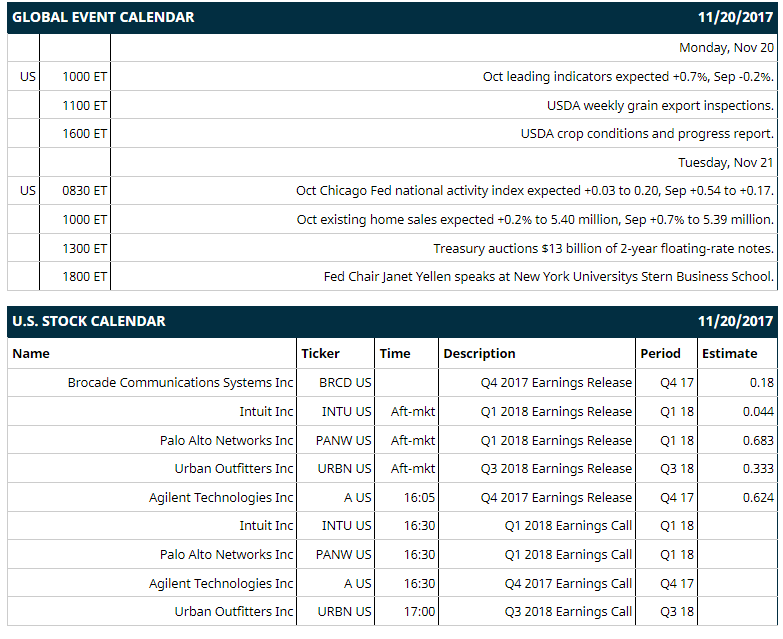Click the USDA weekly grain export inspections entry
This screenshot has height=639, width=783.
[x=660, y=106]
